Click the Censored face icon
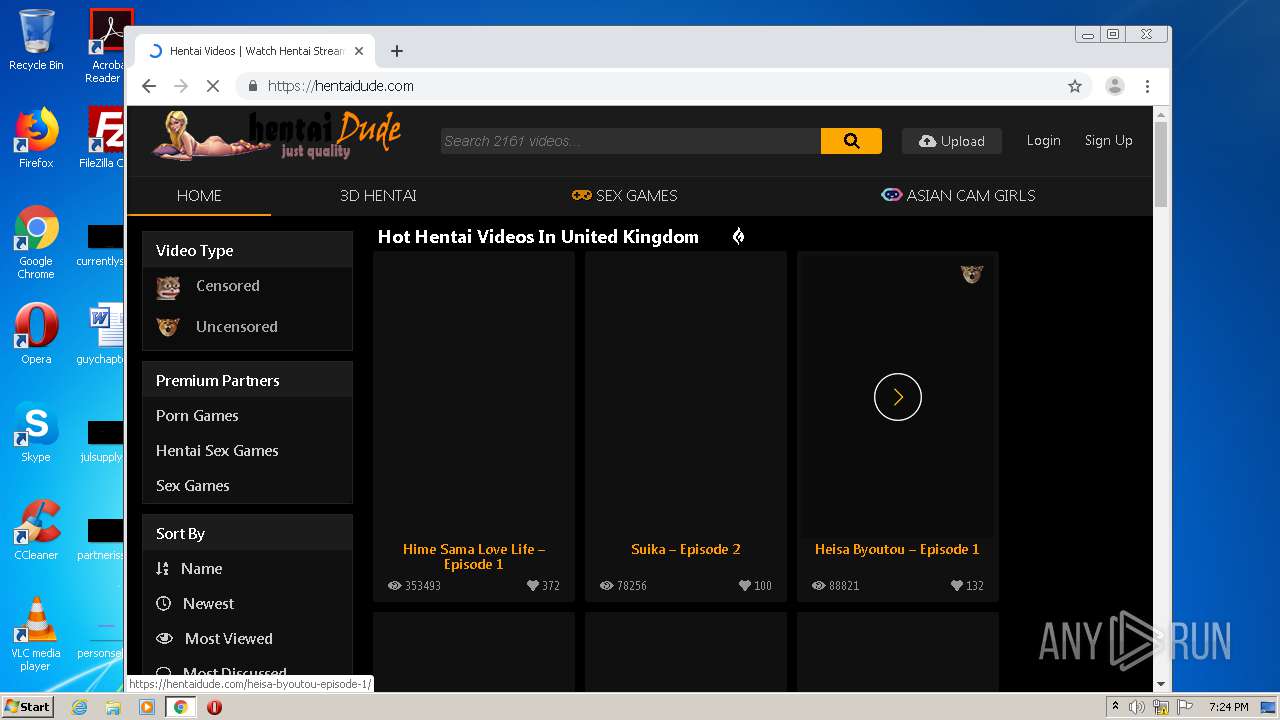Image resolution: width=1280 pixels, height=720 pixels. [x=168, y=288]
